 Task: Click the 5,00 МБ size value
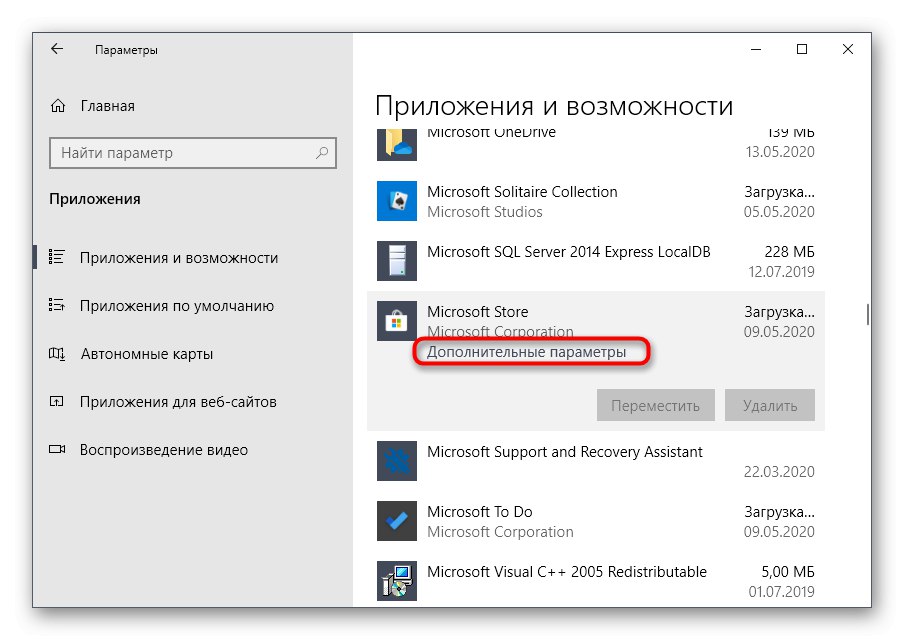tap(788, 572)
